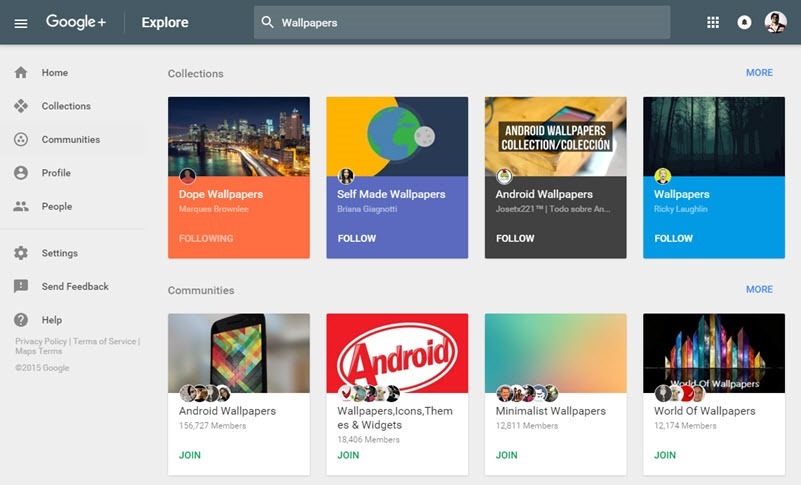Screen dimensions: 801x485
Task: Click the Dope Wallpapers title
Action: coord(221,194)
